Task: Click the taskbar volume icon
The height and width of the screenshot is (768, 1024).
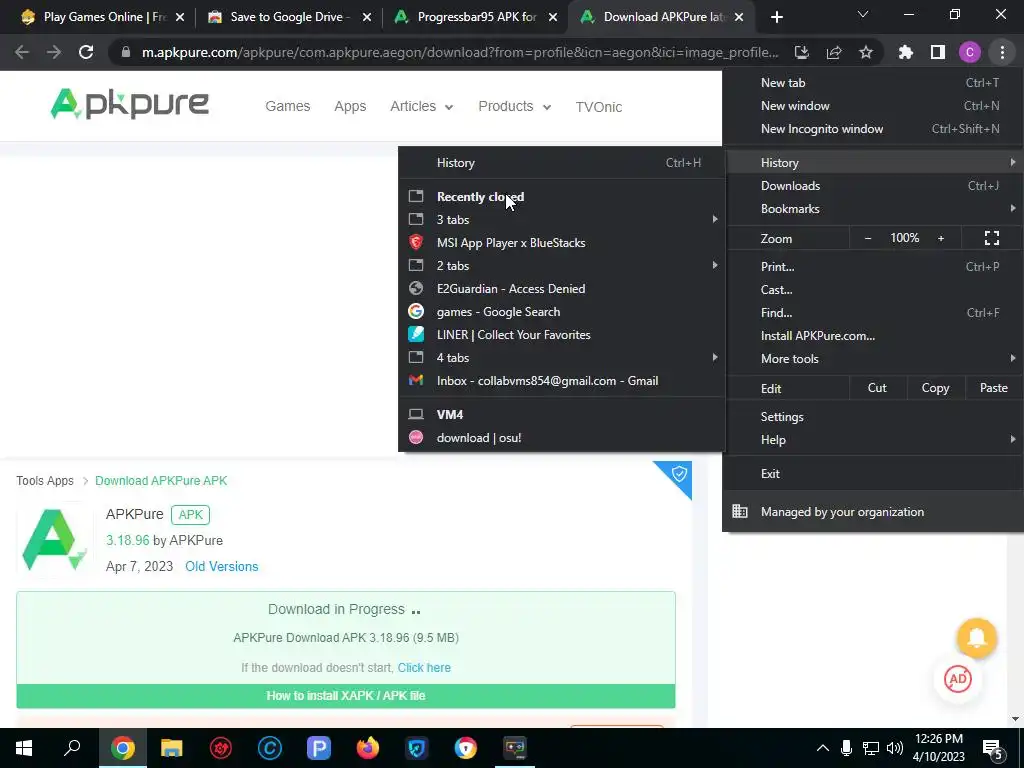Action: pos(895,748)
